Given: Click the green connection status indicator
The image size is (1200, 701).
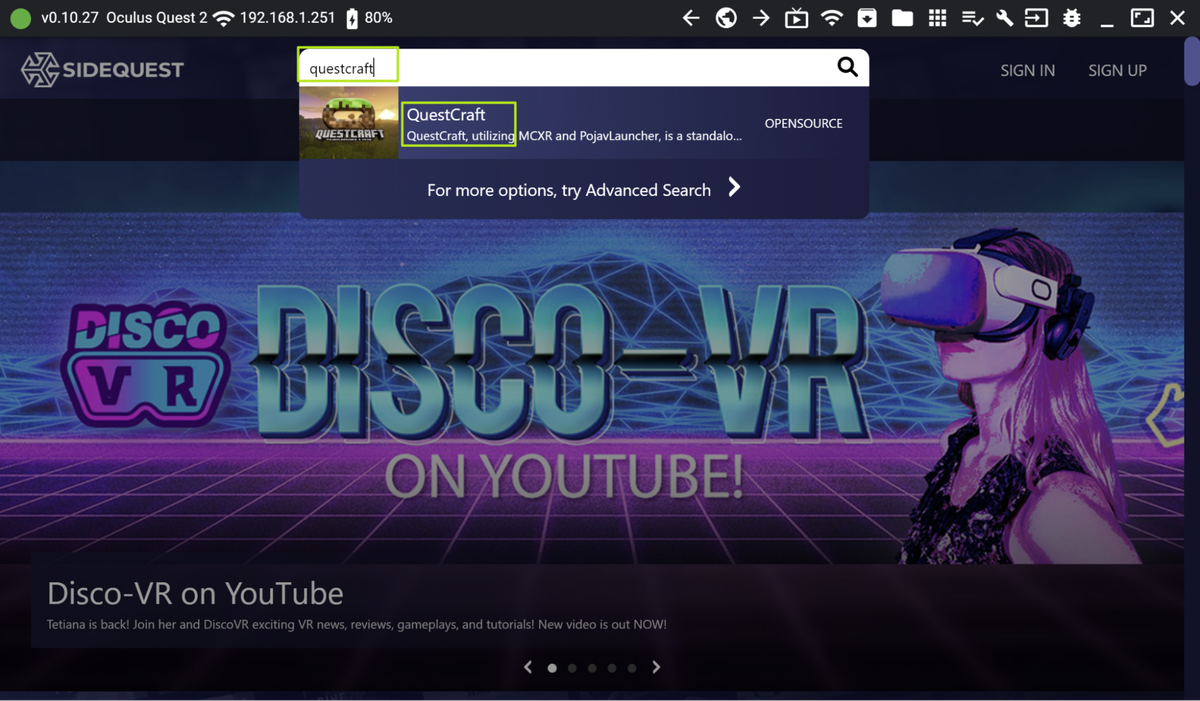Looking at the screenshot, I should point(20,17).
